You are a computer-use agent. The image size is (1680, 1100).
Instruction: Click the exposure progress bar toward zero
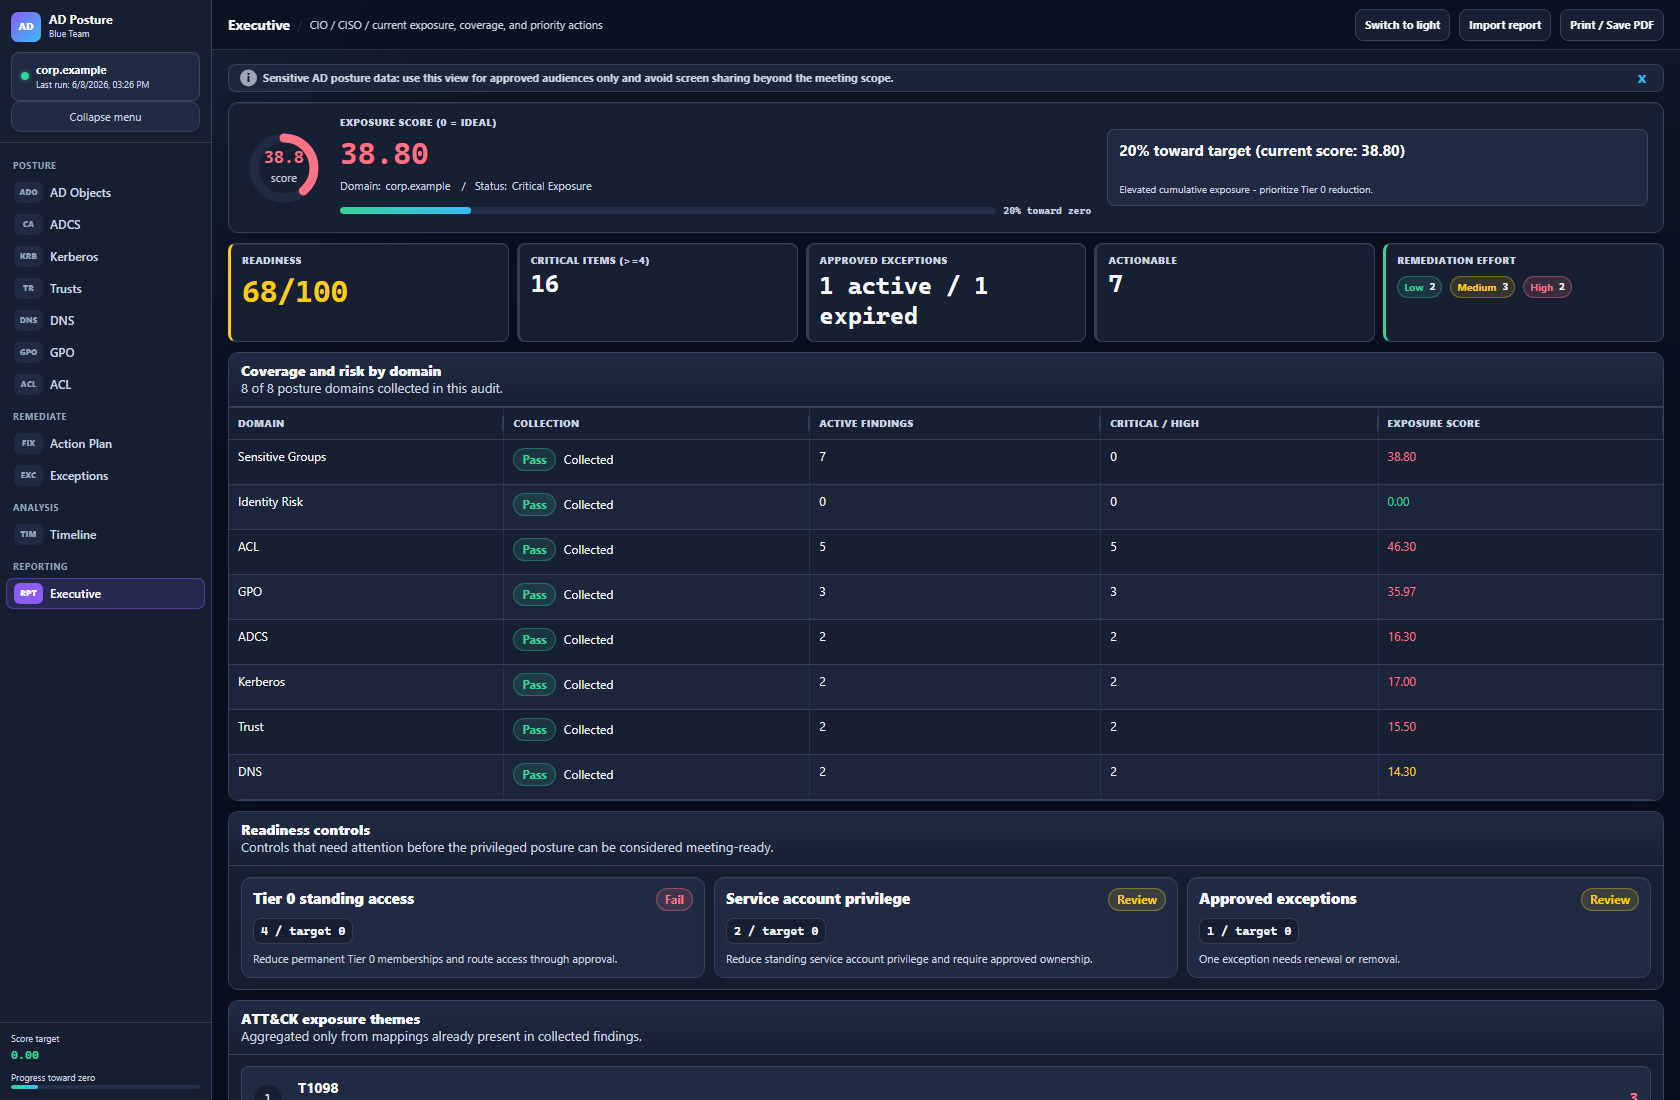pos(667,210)
